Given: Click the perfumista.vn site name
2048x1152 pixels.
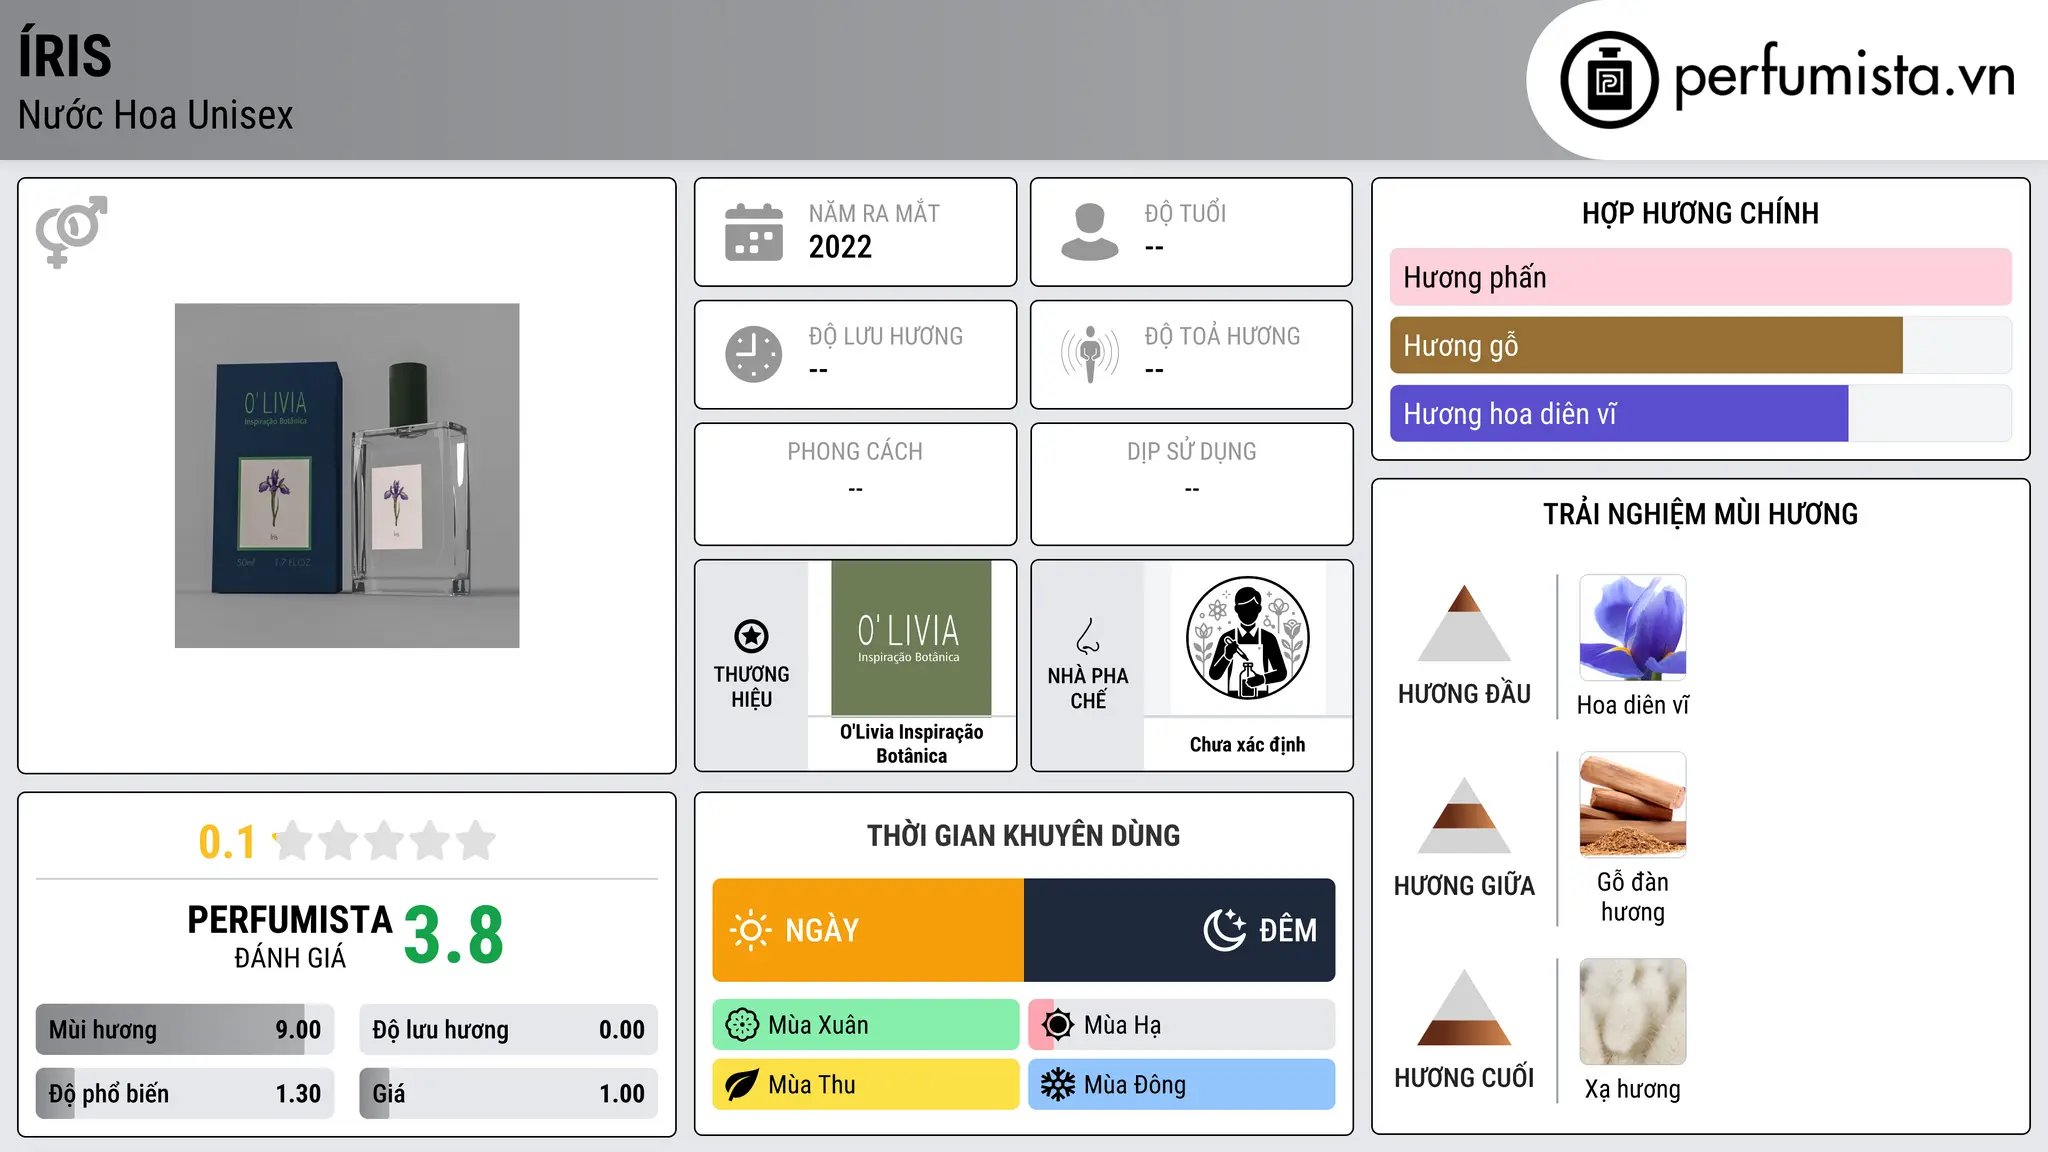Looking at the screenshot, I should [x=1844, y=76].
